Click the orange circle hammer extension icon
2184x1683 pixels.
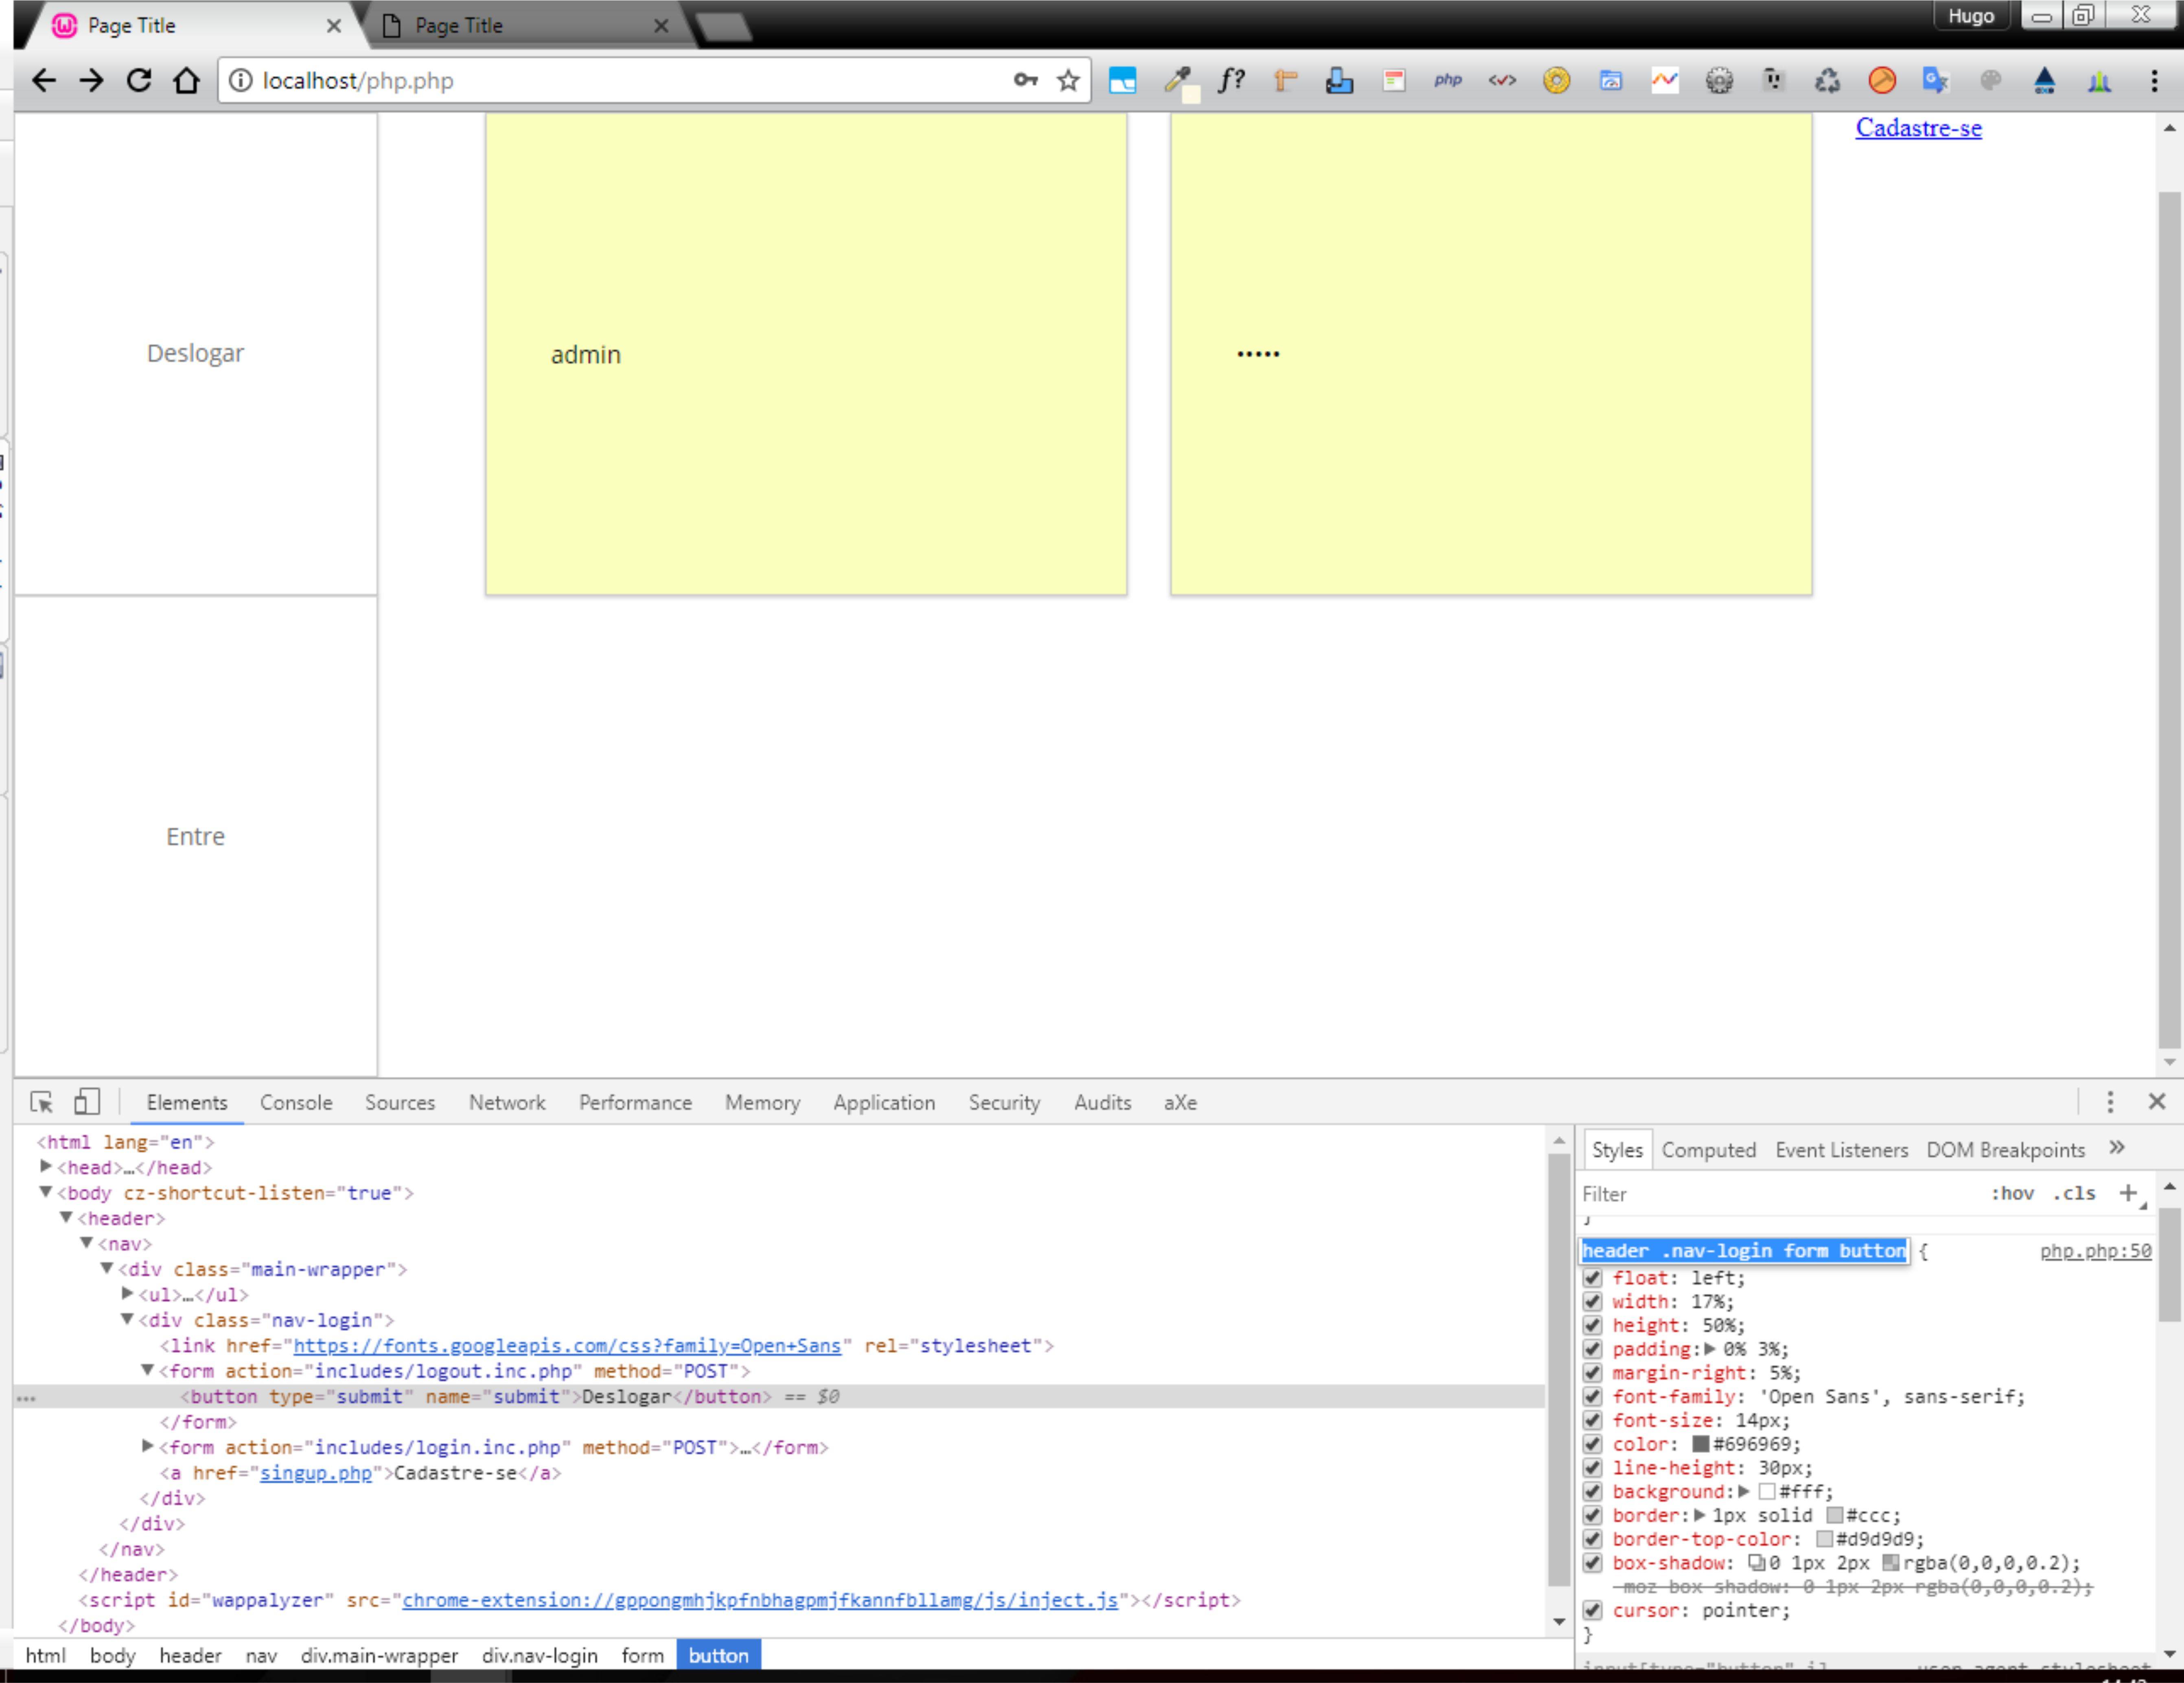point(1882,81)
